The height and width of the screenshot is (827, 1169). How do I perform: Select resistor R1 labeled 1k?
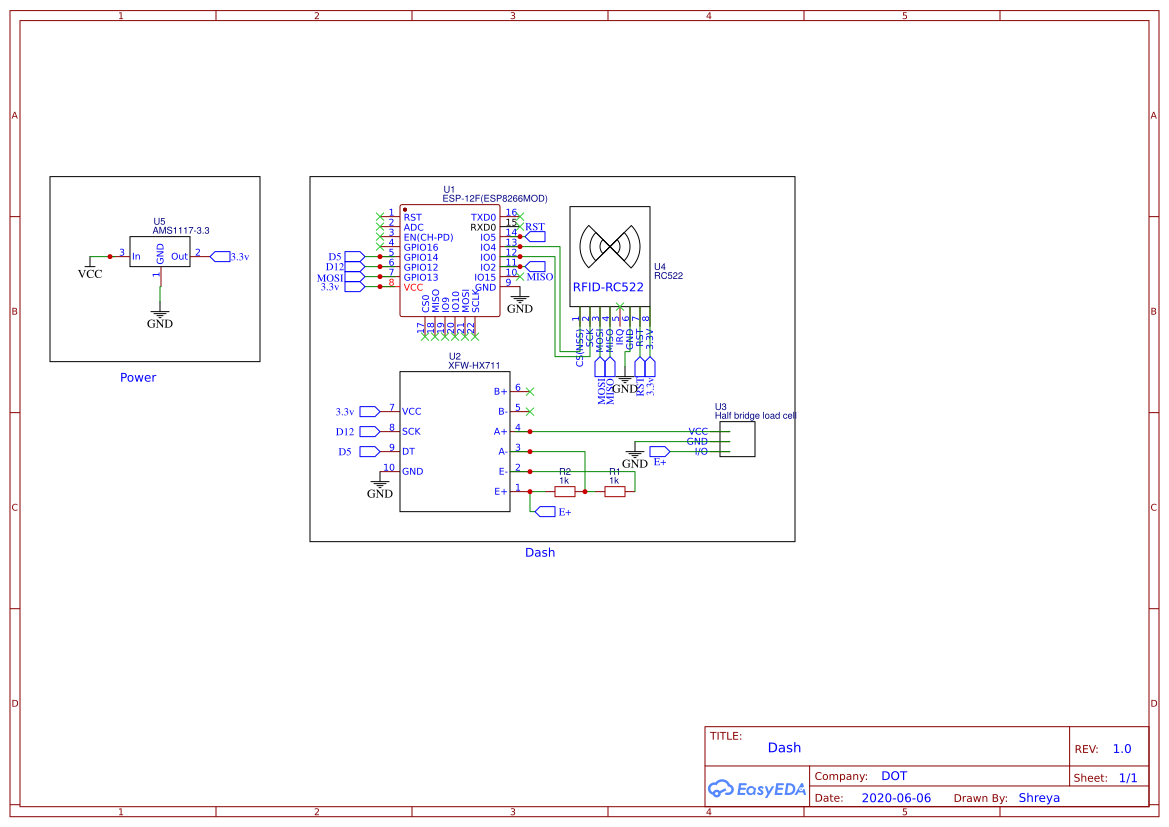tap(613, 490)
